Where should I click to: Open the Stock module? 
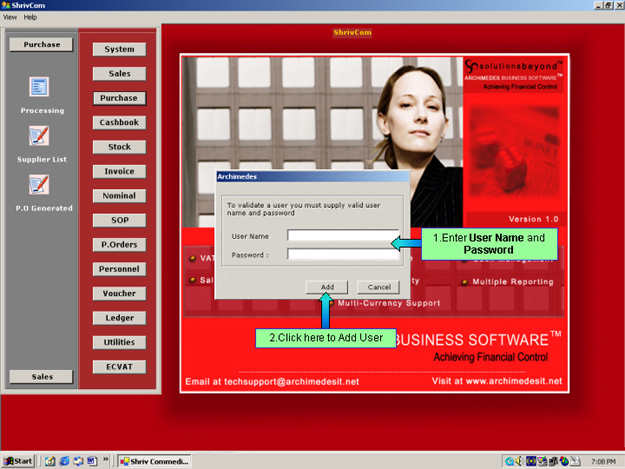pos(119,147)
